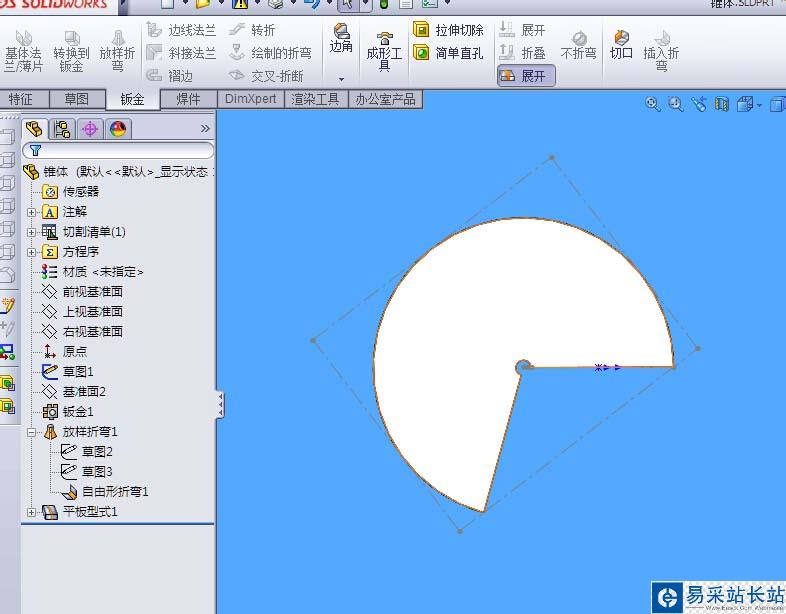Click the feature tree filter field
786x614 pixels.
click(x=118, y=150)
